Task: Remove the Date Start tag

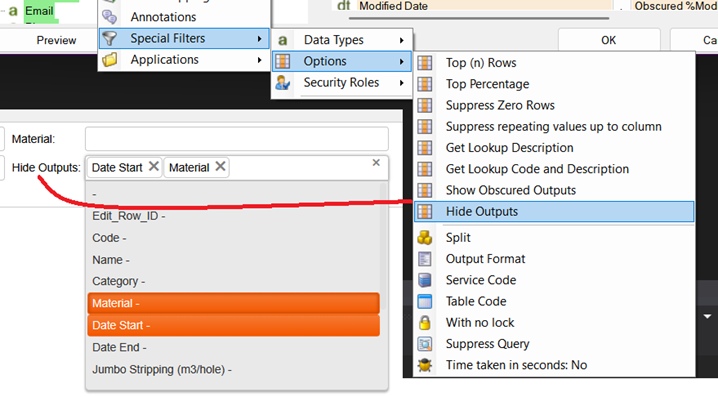Action: 154,166
